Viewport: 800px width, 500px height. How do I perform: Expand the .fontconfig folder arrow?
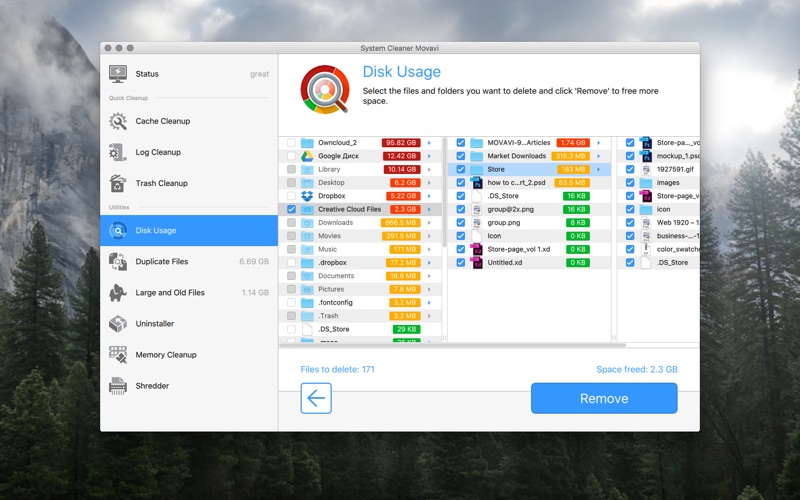429,303
